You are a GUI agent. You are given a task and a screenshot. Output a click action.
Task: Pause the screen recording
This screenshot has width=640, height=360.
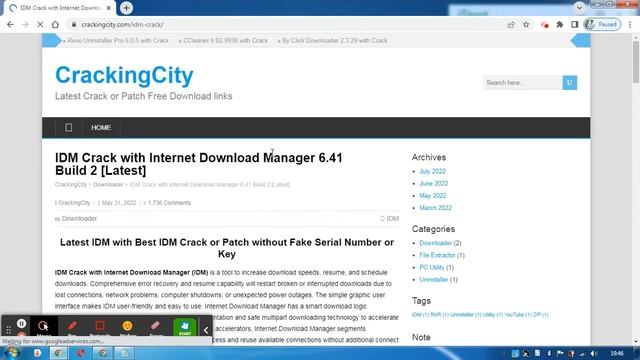[22, 324]
